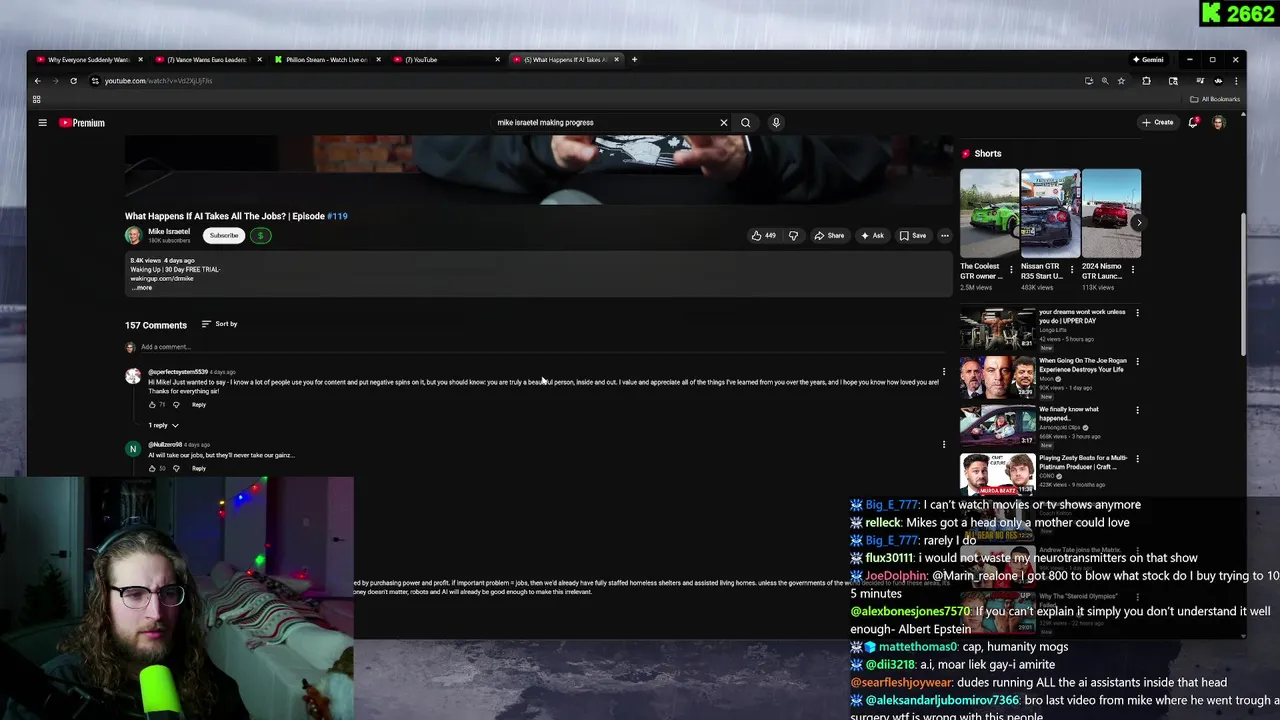Screen dimensions: 1280x720
Task: Open the All Bookmarks folder
Action: [1215, 99]
